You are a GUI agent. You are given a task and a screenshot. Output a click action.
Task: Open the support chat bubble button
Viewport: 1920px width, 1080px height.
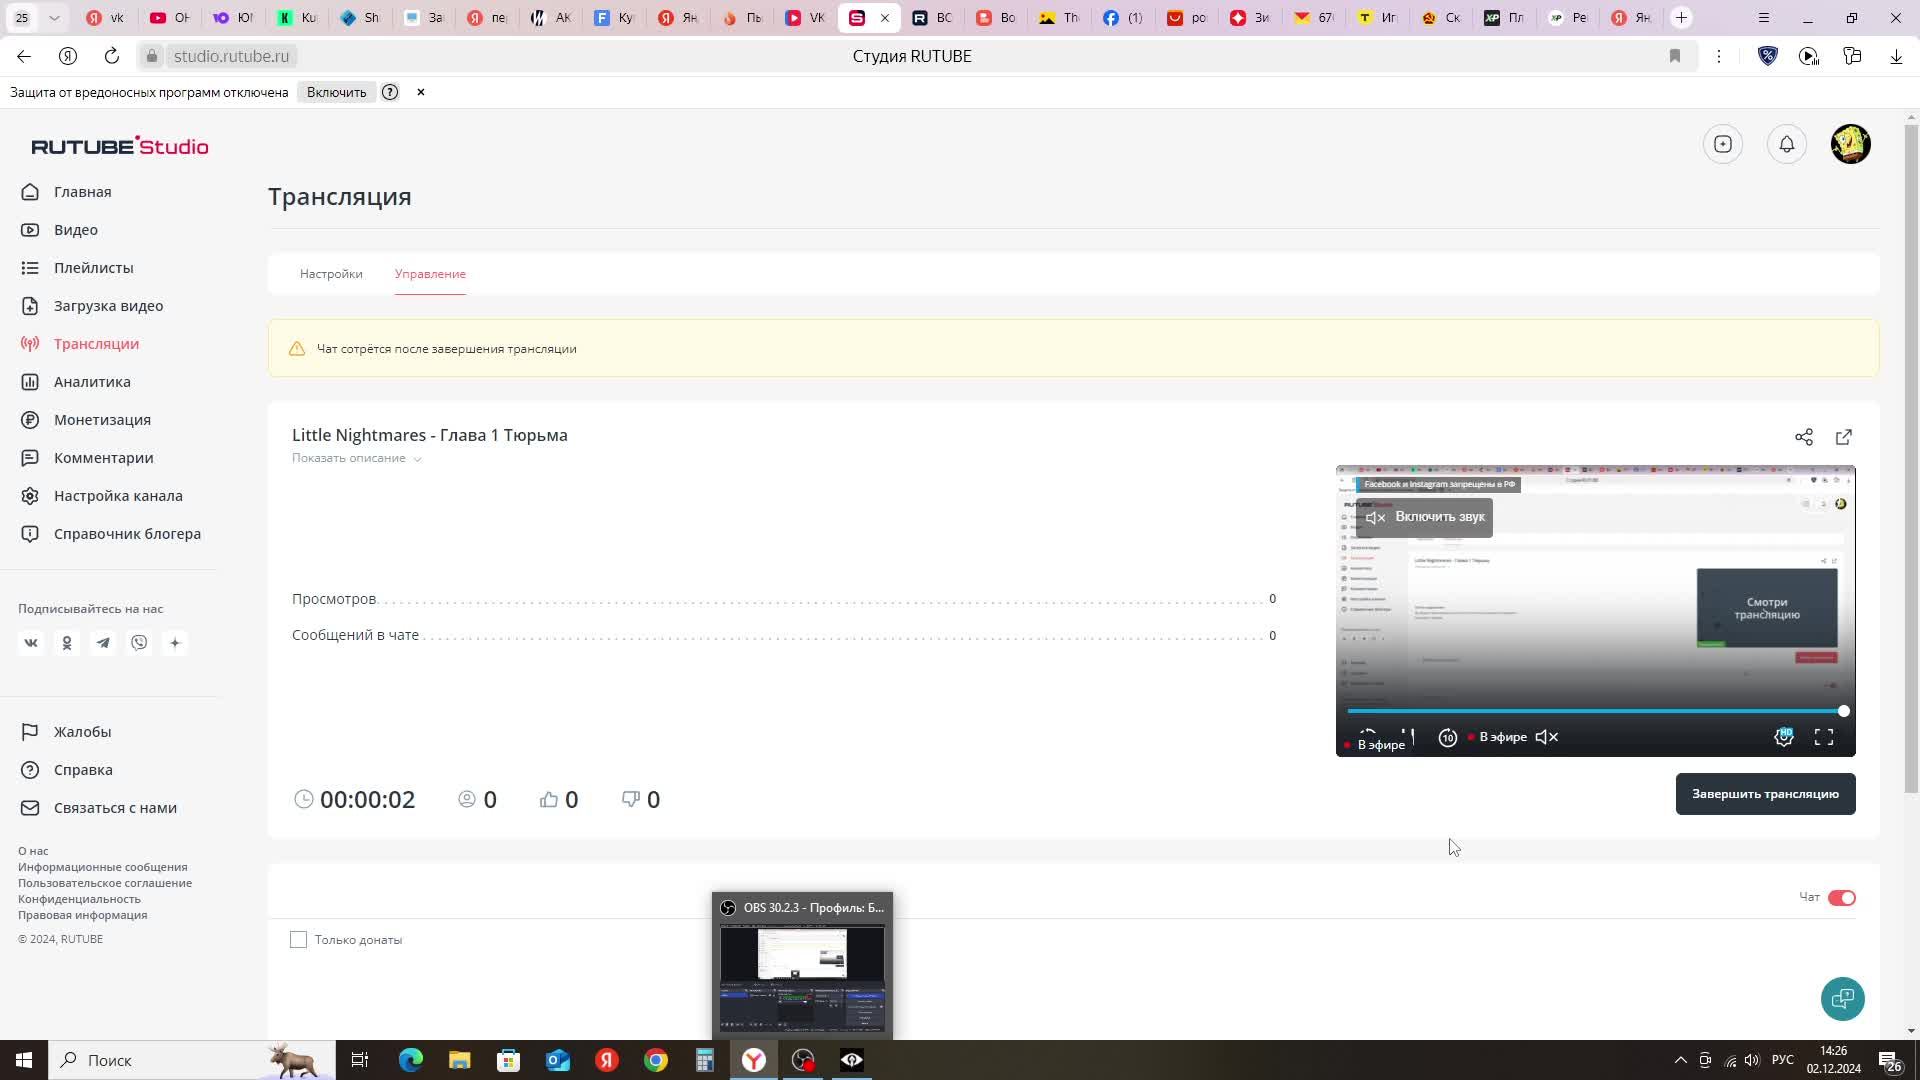1843,999
